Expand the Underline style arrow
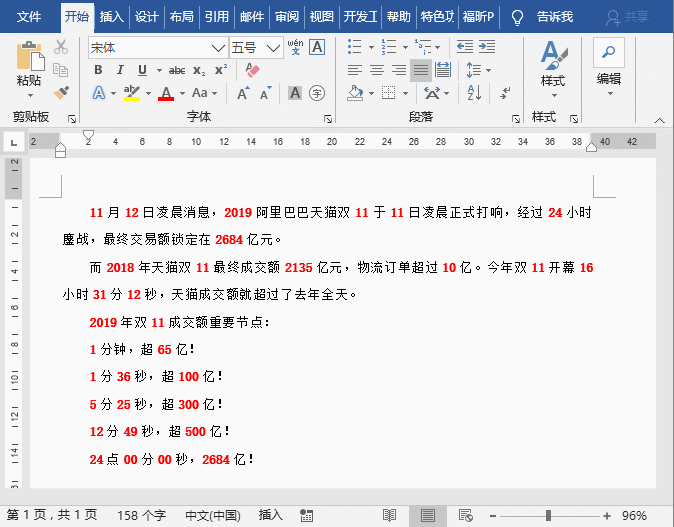 (x=159, y=70)
